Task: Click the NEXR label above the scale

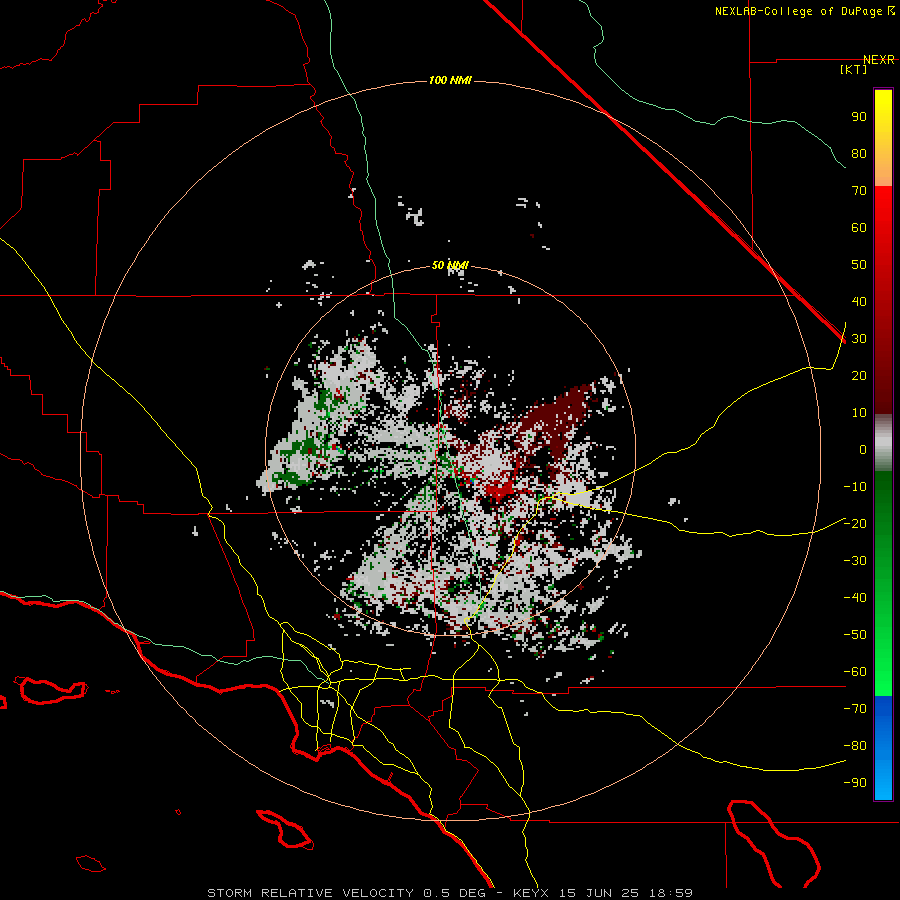Action: click(x=879, y=60)
